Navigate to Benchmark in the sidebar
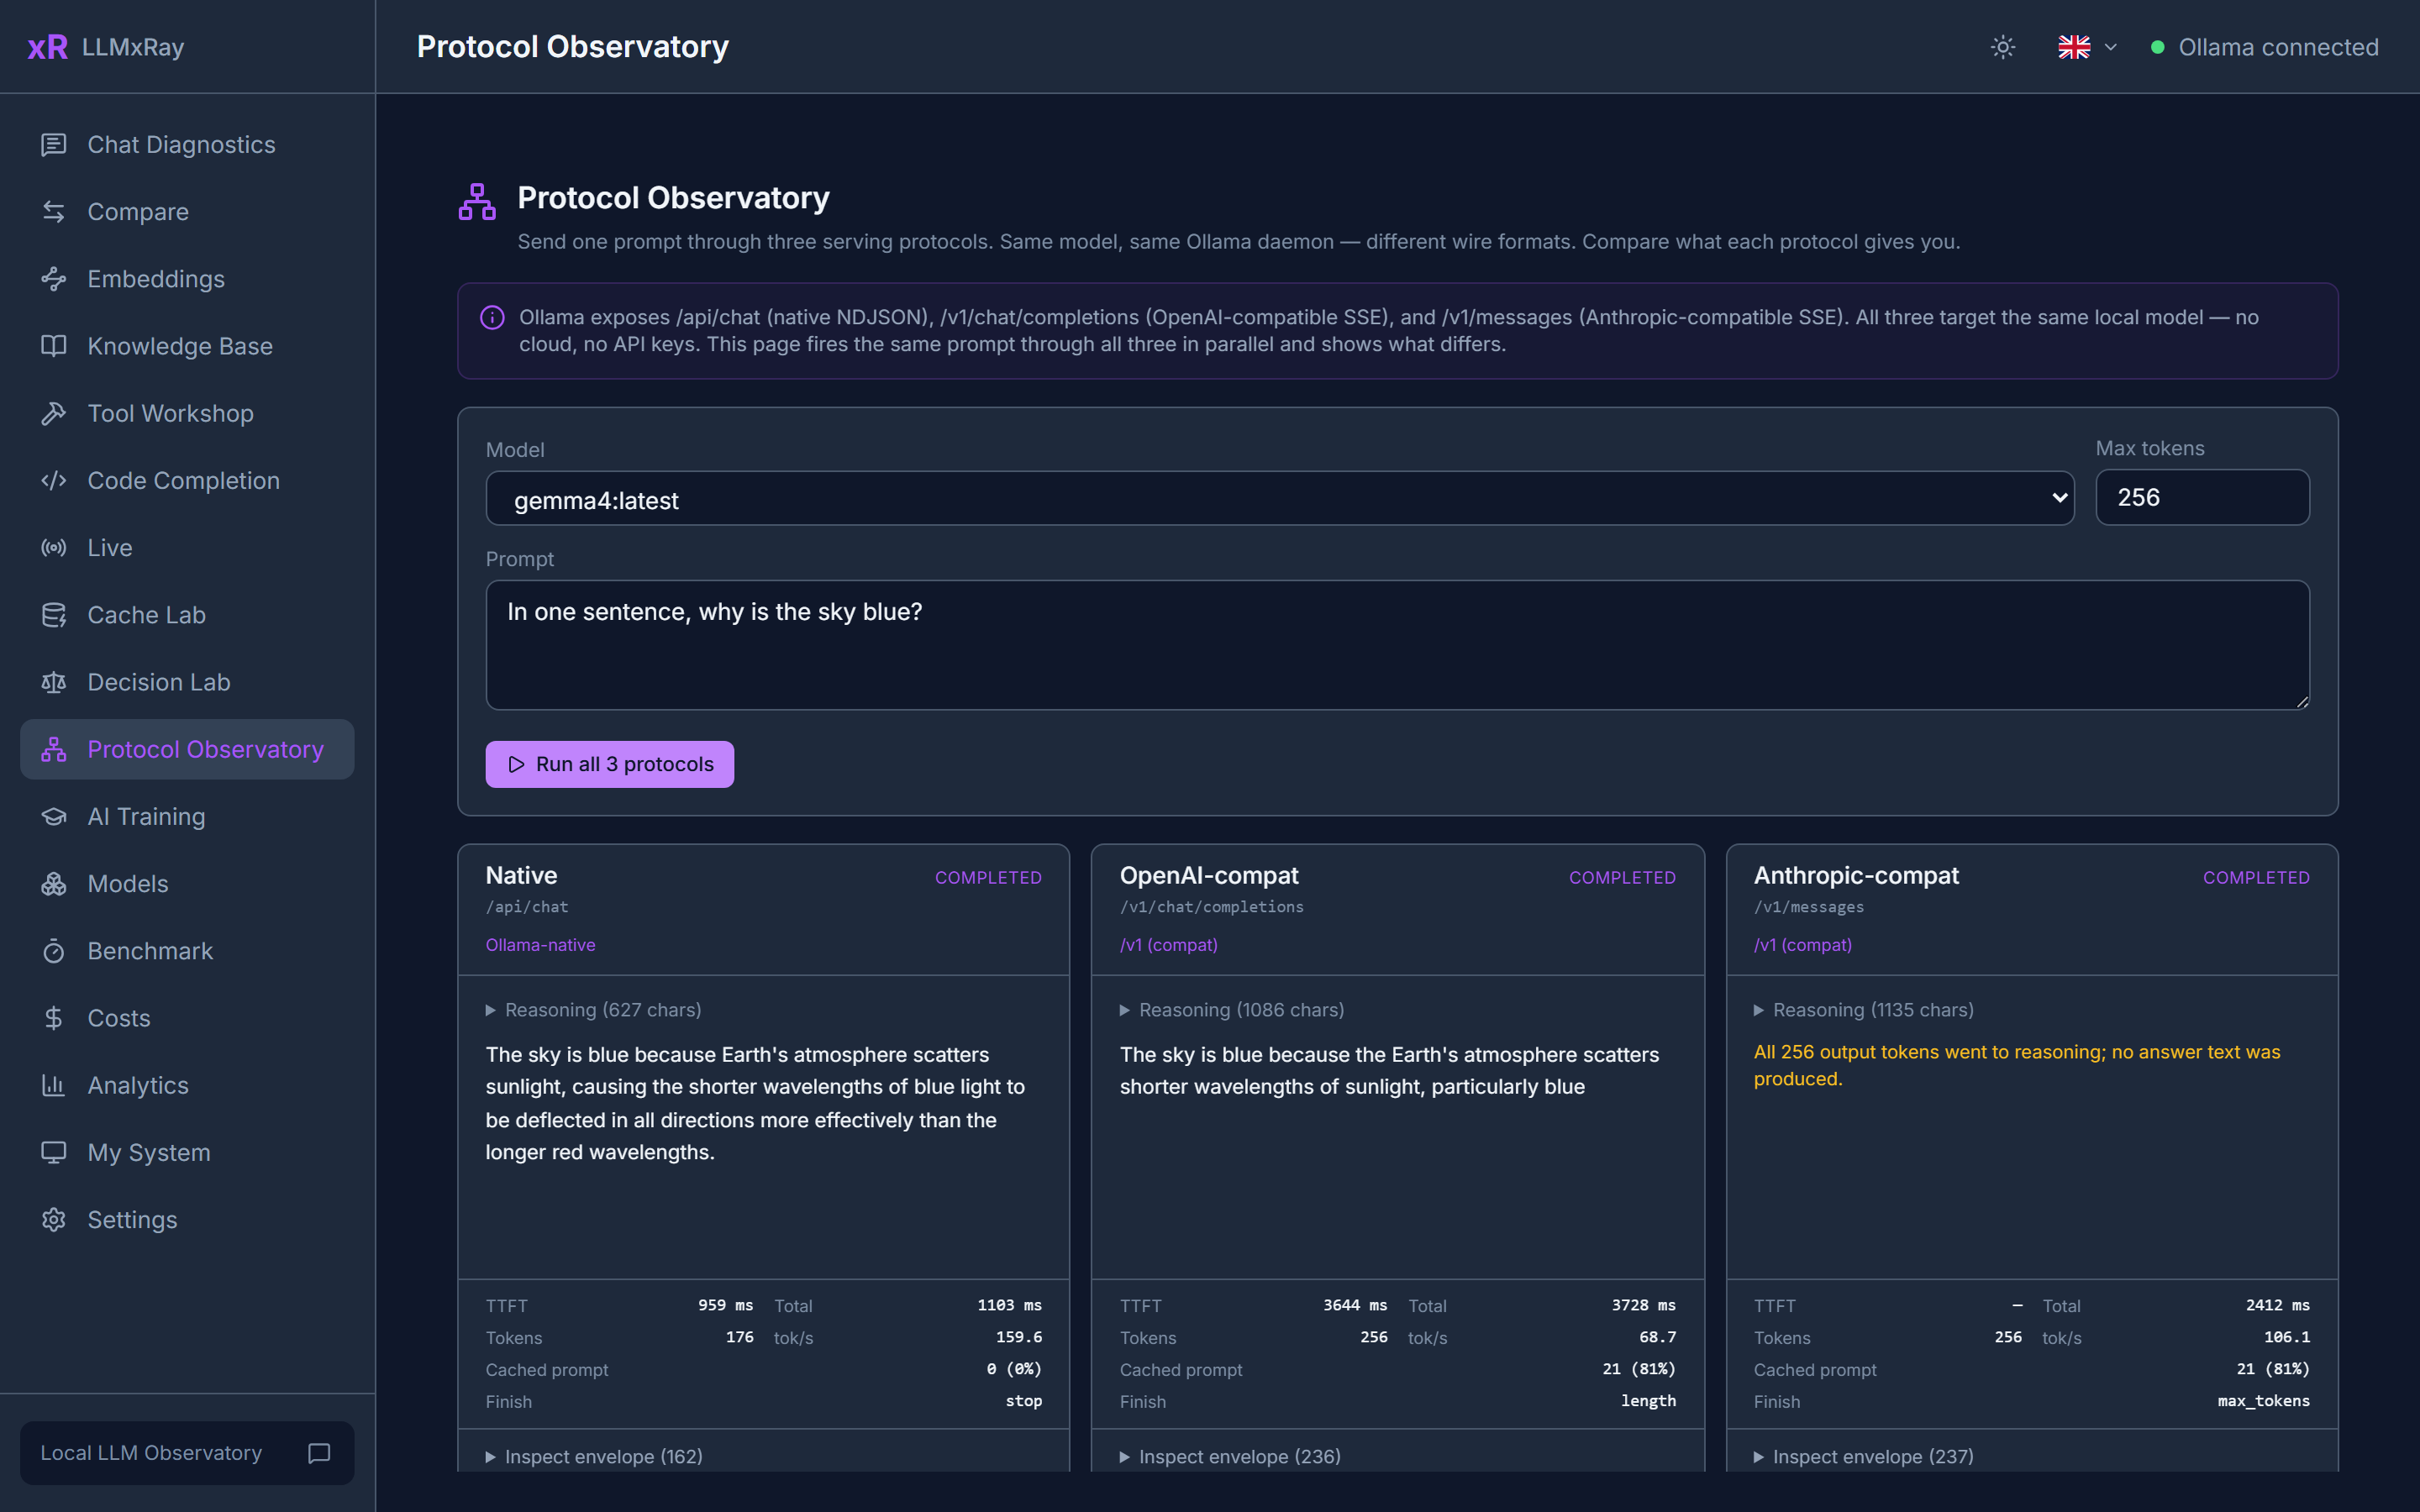The width and height of the screenshot is (2420, 1512). (x=187, y=951)
